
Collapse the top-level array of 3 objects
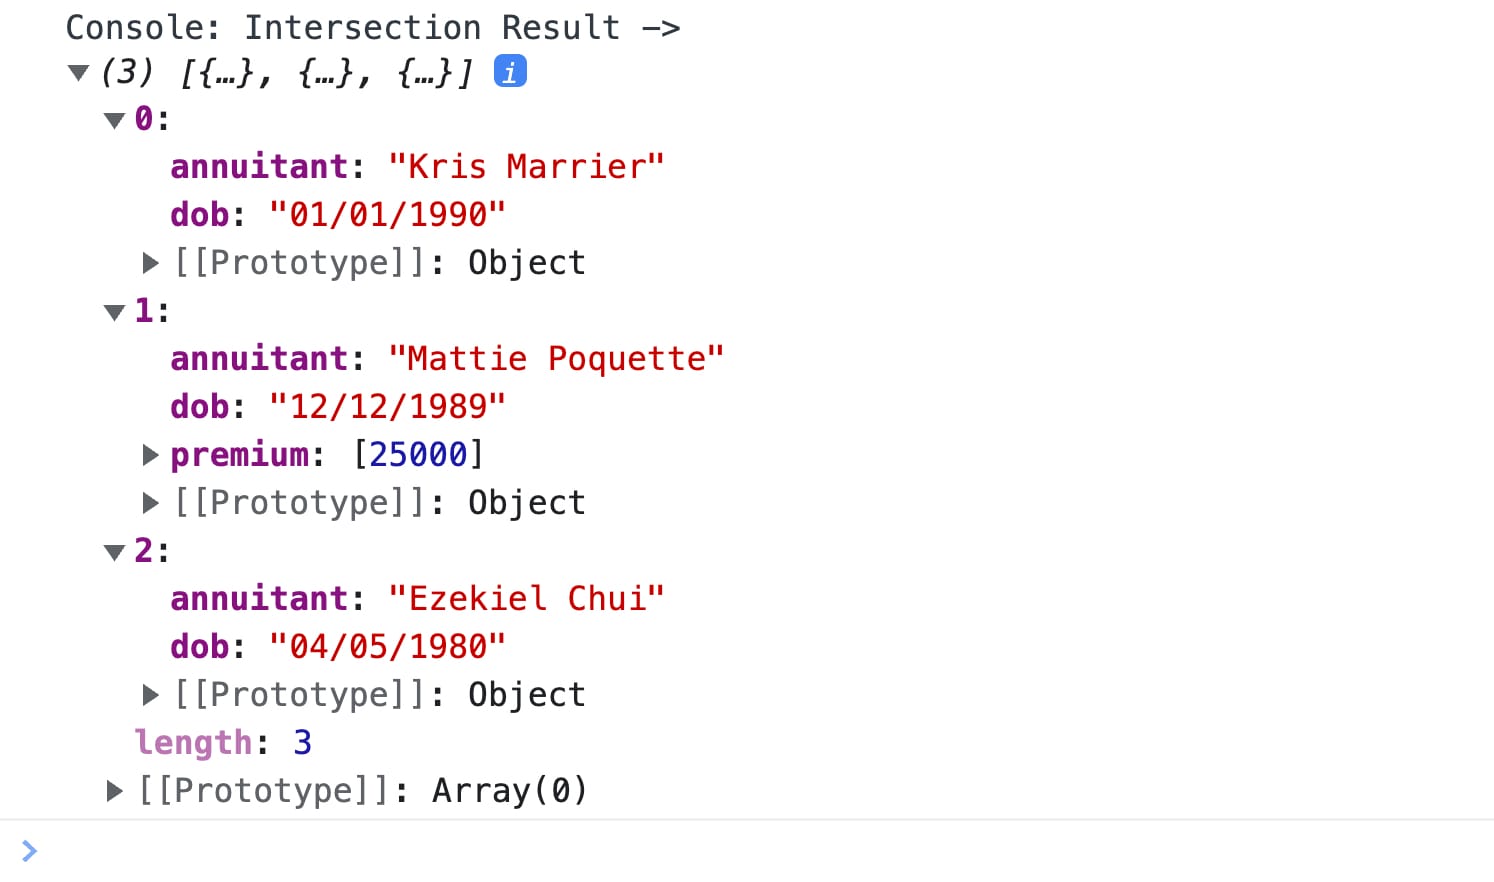pyautogui.click(x=78, y=72)
